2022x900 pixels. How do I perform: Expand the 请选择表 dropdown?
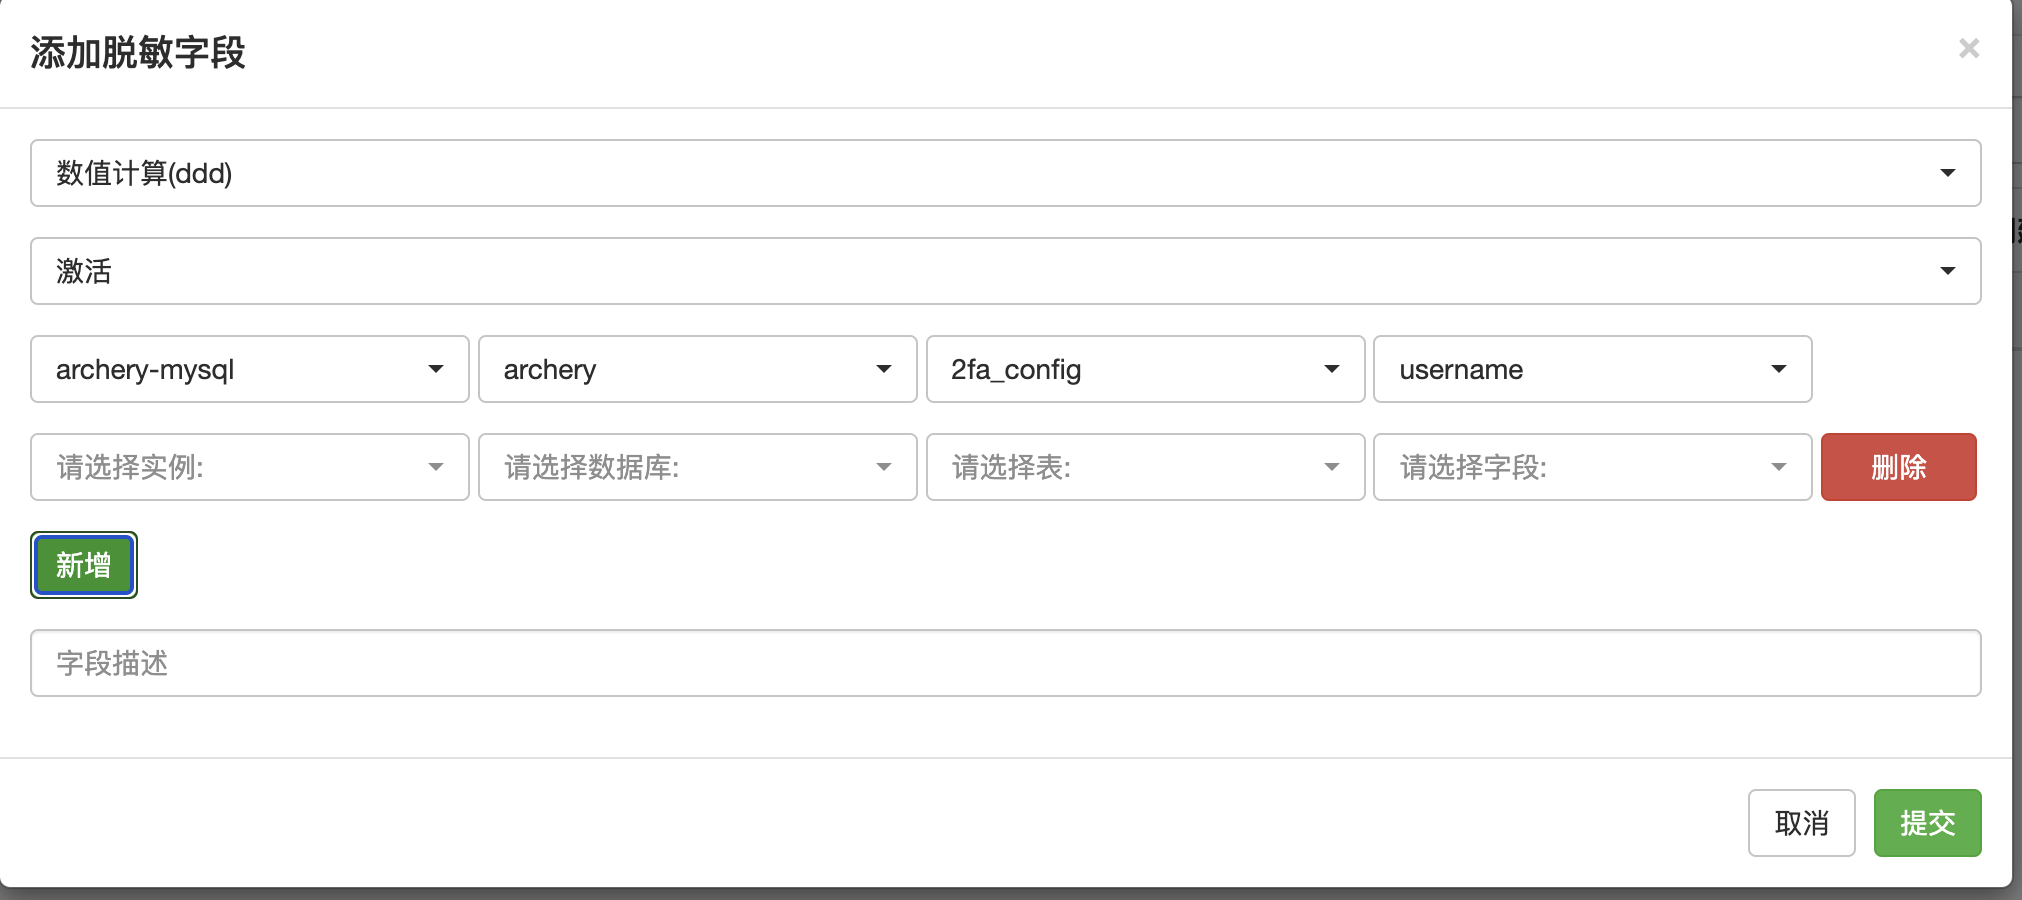(x=1145, y=467)
